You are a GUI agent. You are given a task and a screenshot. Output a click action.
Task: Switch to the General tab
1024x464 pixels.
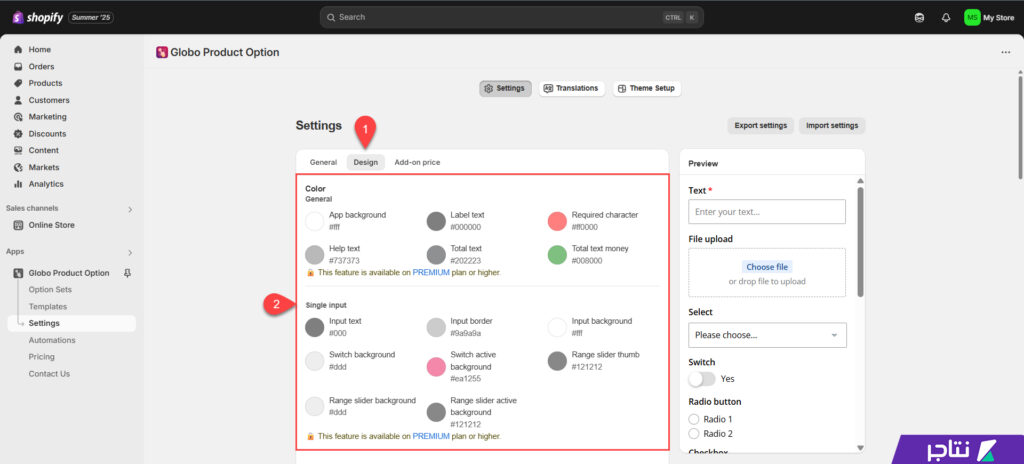click(323, 162)
